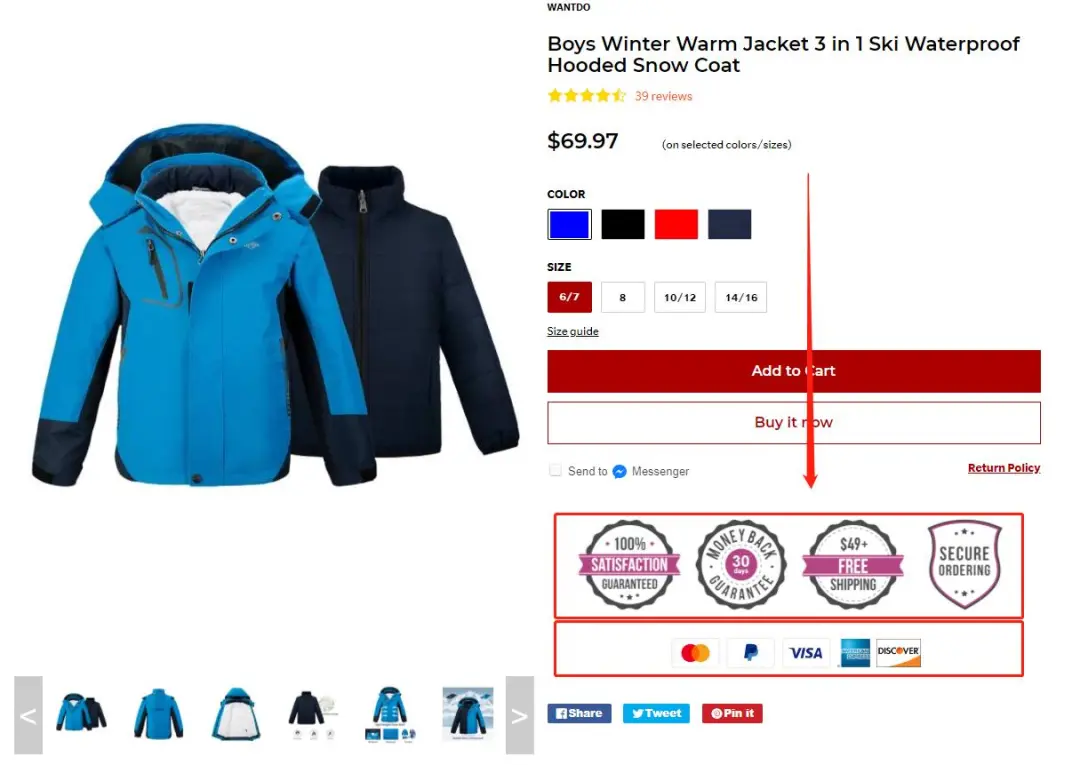Click the PayPal payment icon
Screen dimensions: 1080x765
point(751,652)
